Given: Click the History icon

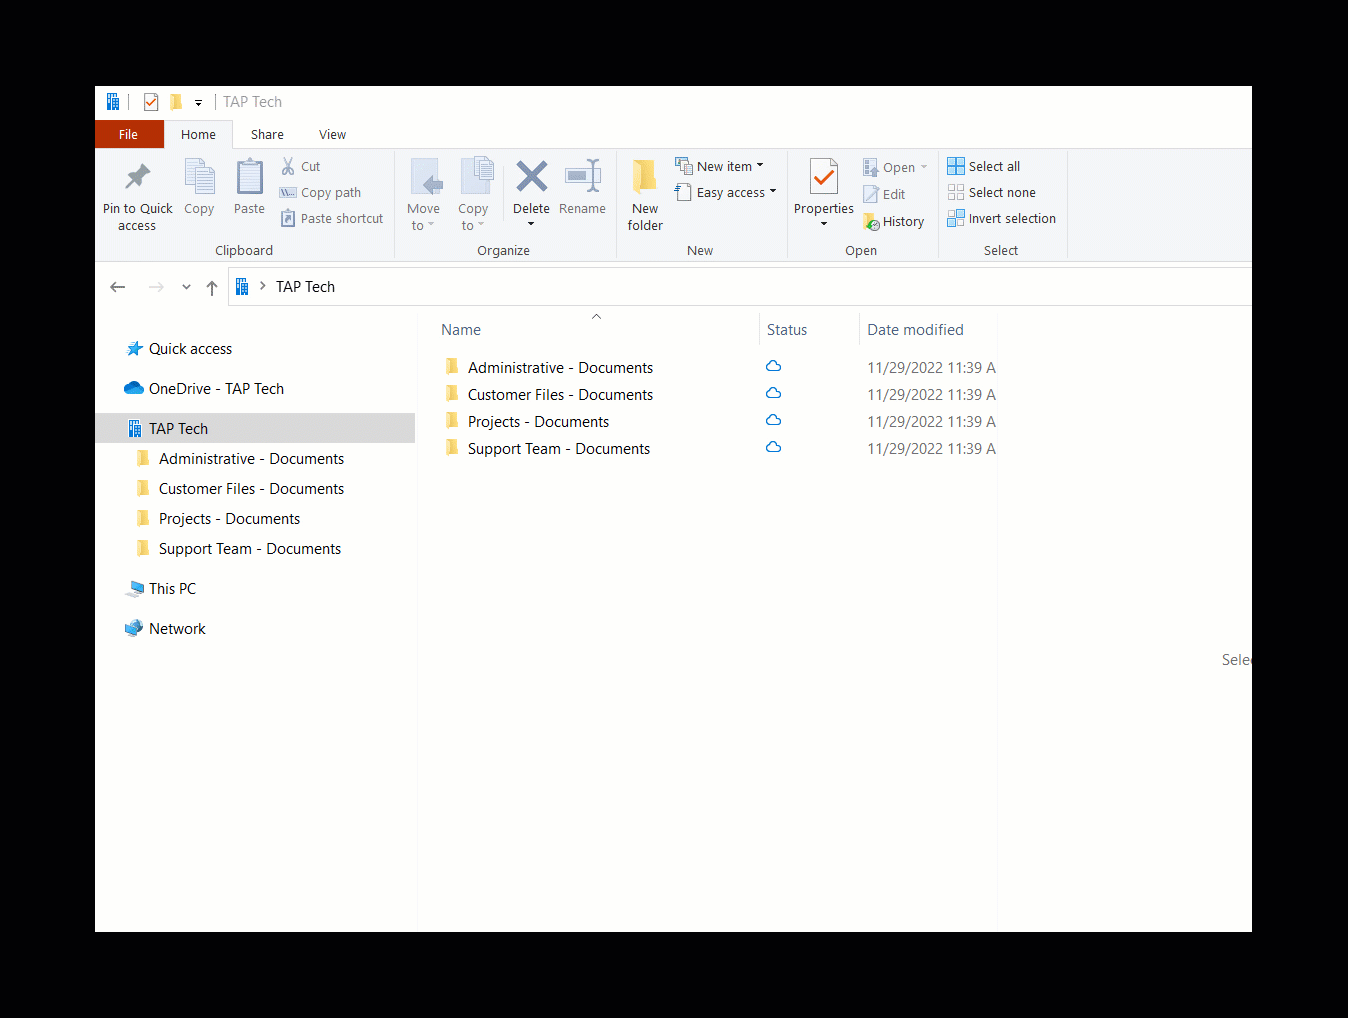Looking at the screenshot, I should 872,222.
